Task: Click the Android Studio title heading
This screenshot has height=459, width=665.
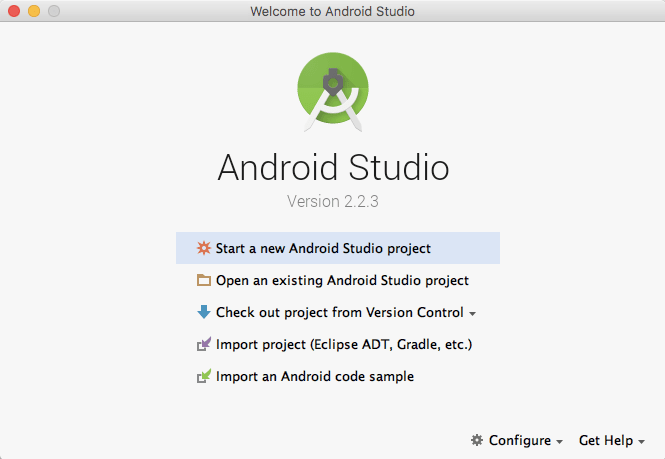Action: pos(333,168)
